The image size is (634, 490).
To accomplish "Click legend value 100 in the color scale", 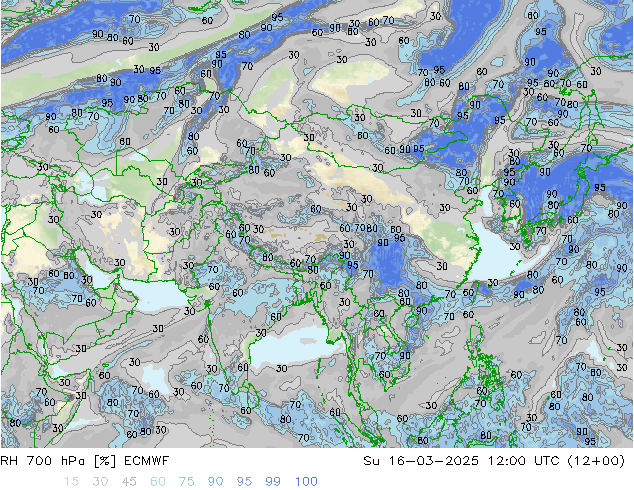I will coord(306,482).
